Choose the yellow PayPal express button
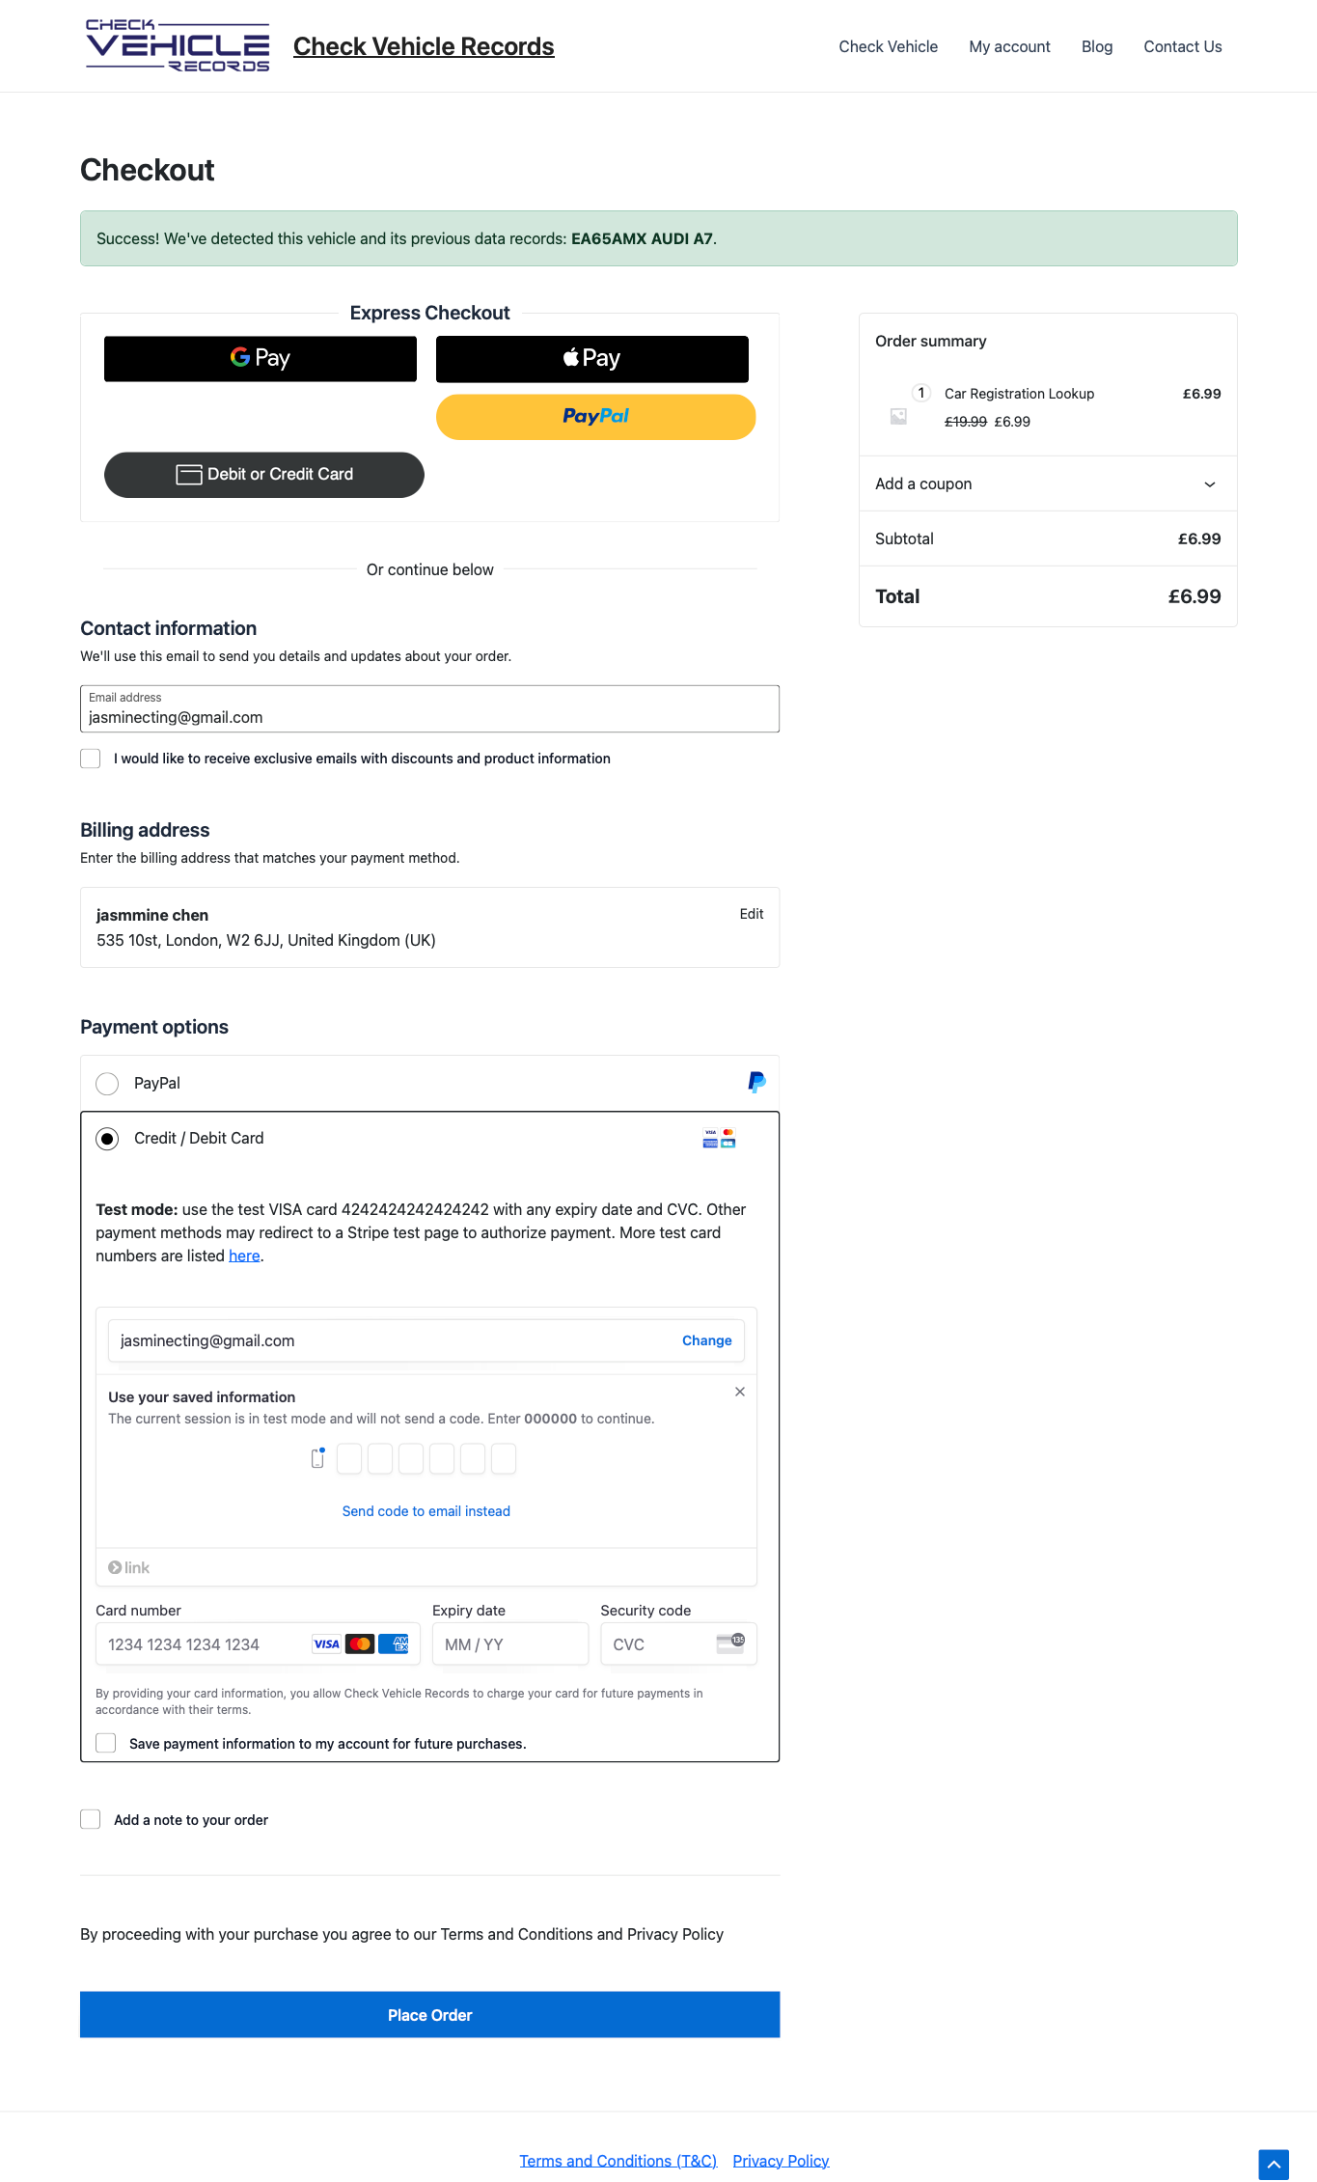Viewport: 1317px width, 2182px height. click(596, 416)
